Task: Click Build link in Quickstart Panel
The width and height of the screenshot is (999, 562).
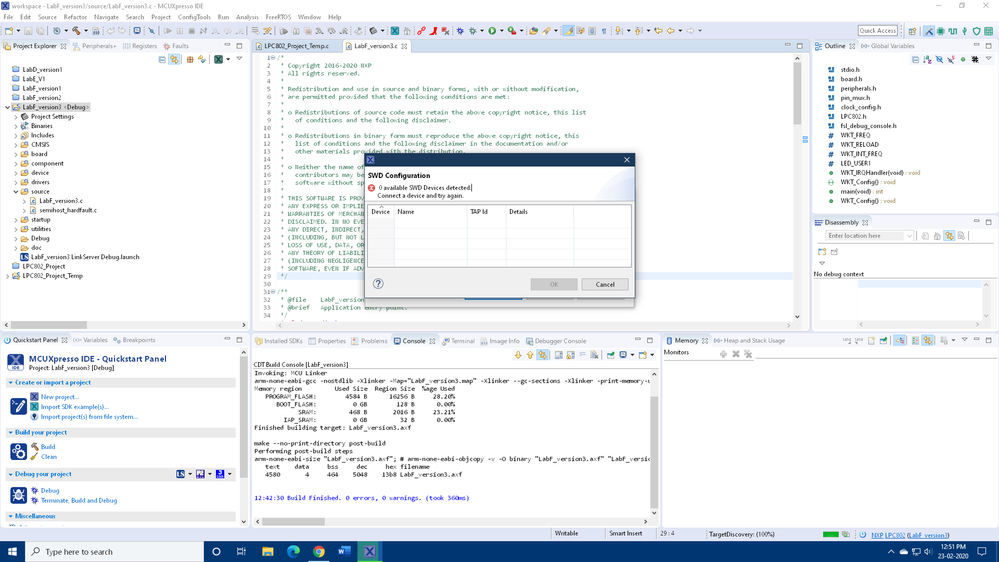Action: click(x=48, y=447)
